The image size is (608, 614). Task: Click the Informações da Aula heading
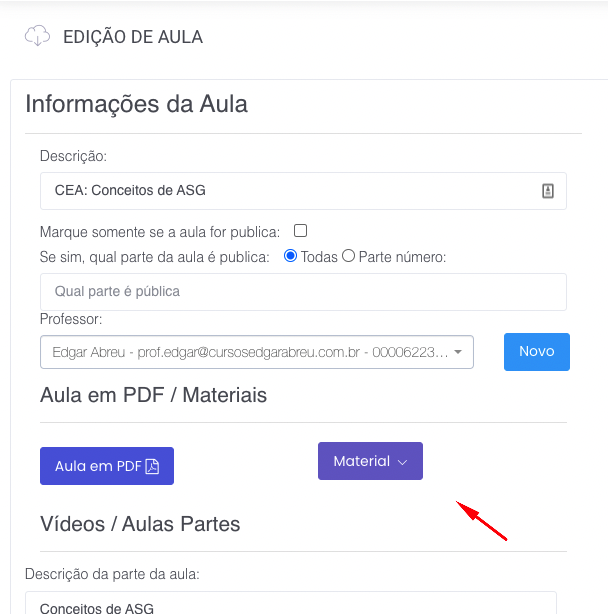pos(137,104)
